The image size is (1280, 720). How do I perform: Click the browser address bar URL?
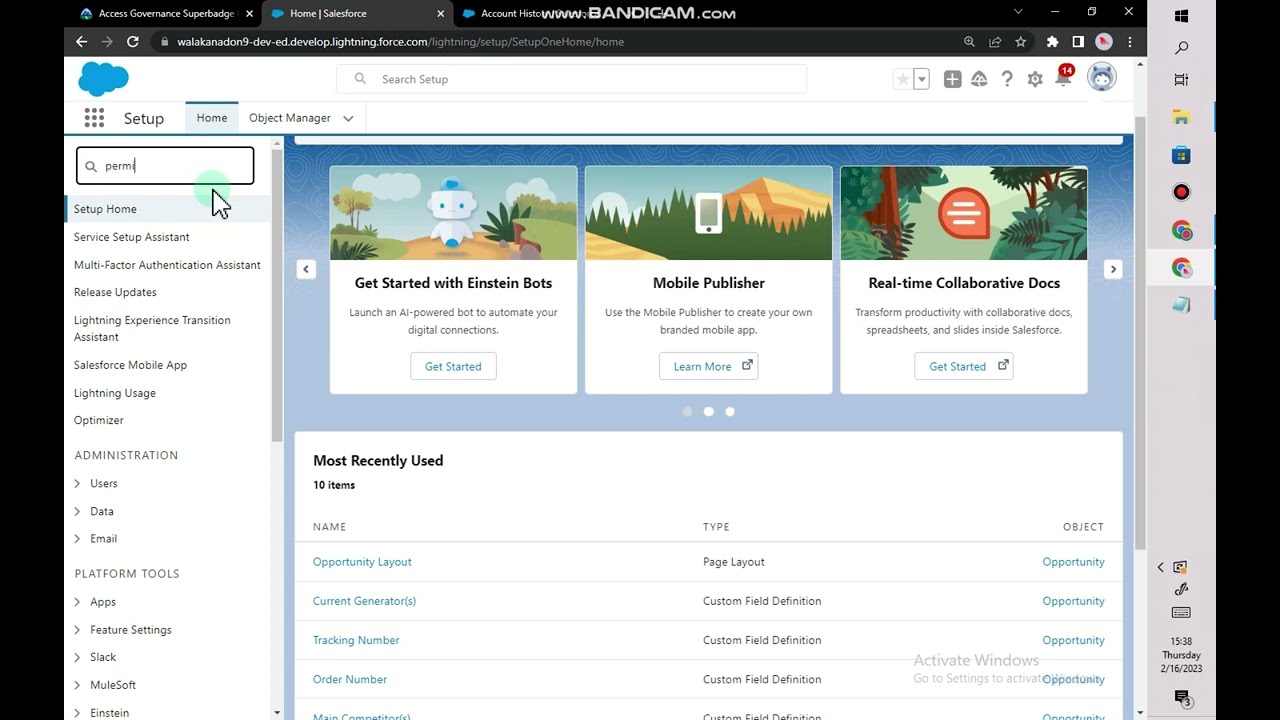[x=400, y=42]
